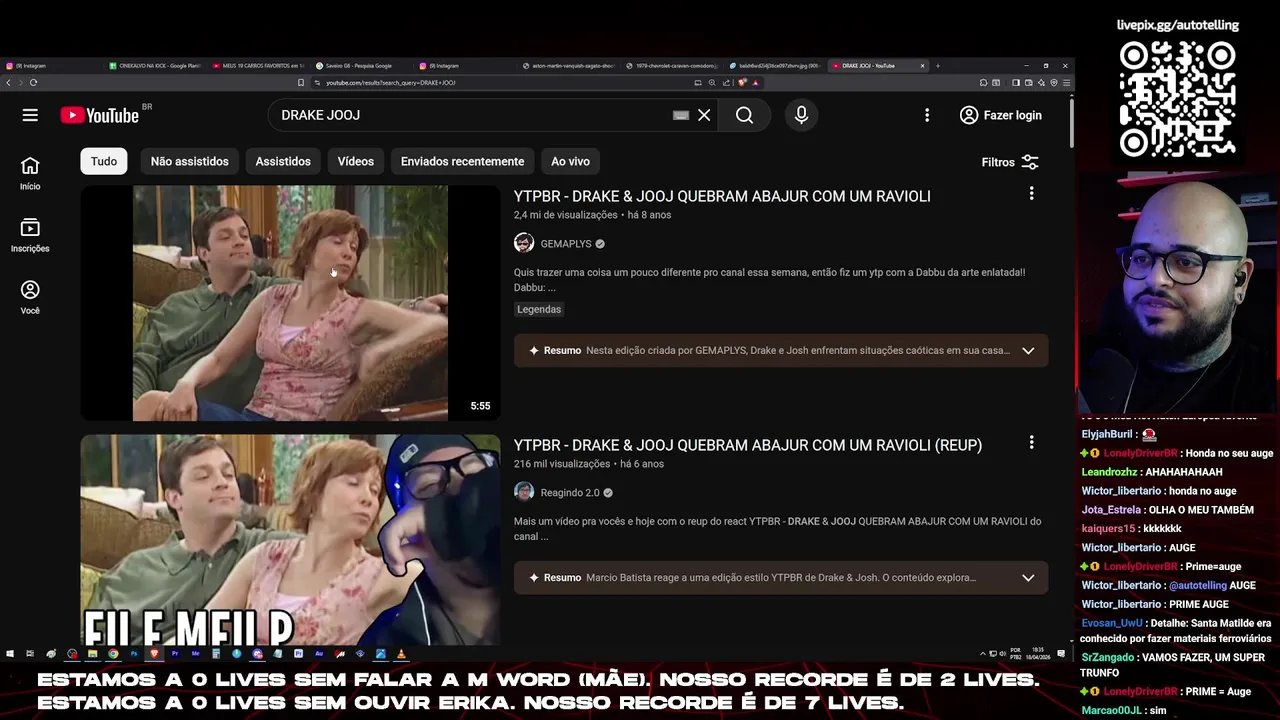Image resolution: width=1280 pixels, height=720 pixels.
Task: Click the GEMAPLYS channel avatar
Action: click(524, 243)
